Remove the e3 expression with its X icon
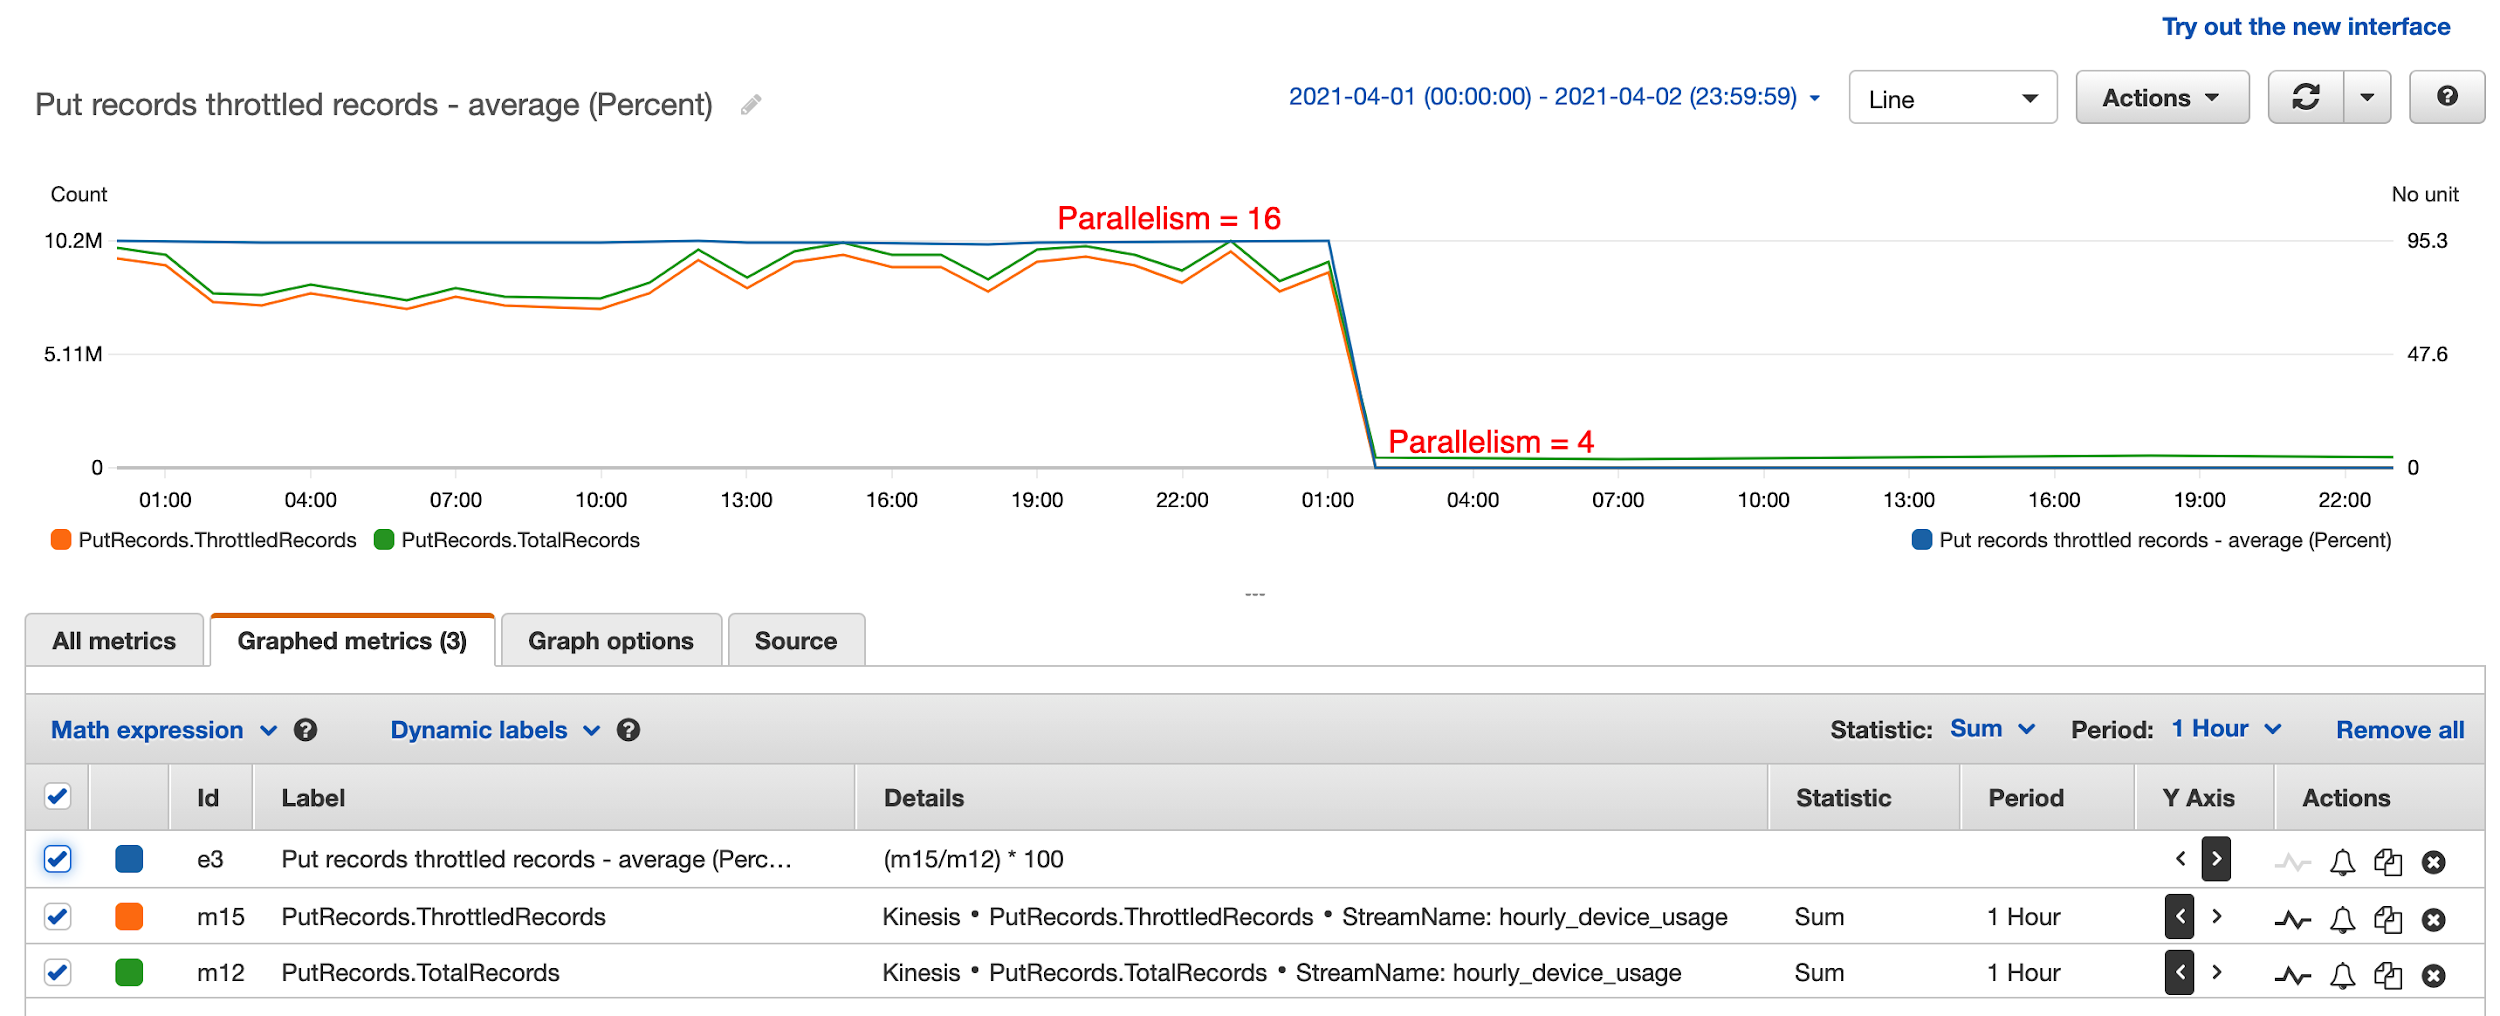 (x=2434, y=862)
